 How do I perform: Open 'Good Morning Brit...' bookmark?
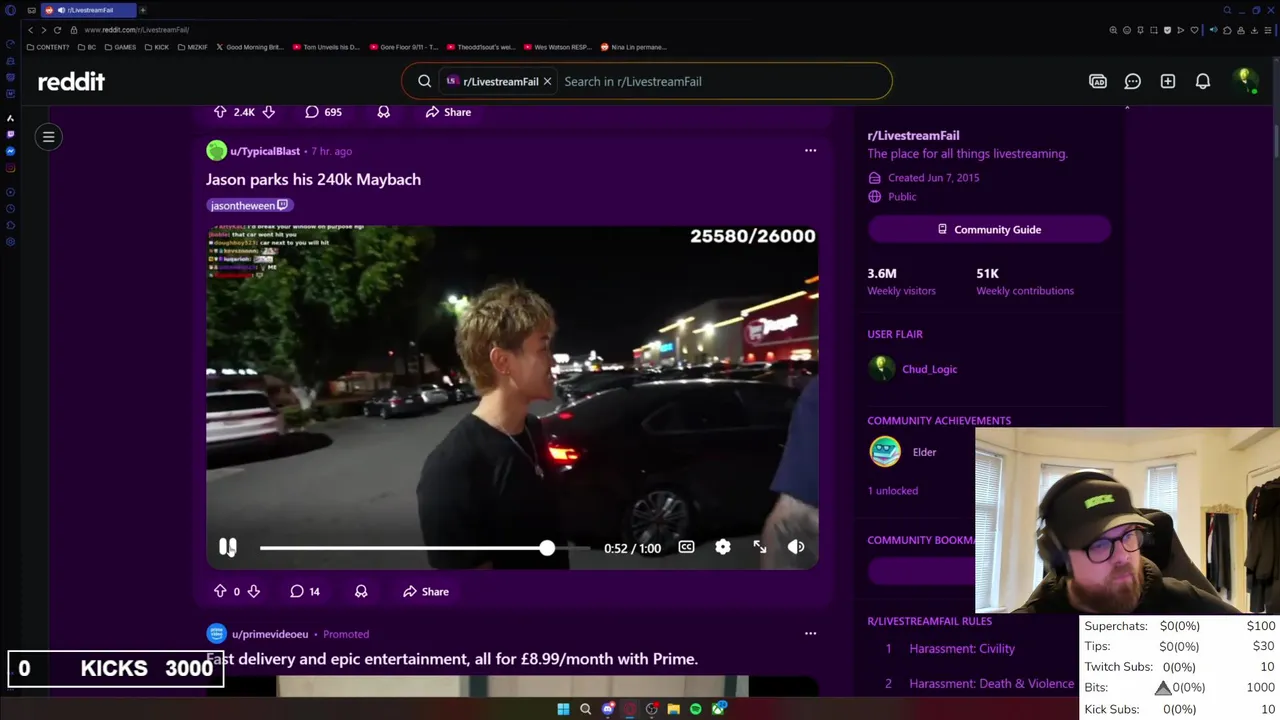coord(250,47)
